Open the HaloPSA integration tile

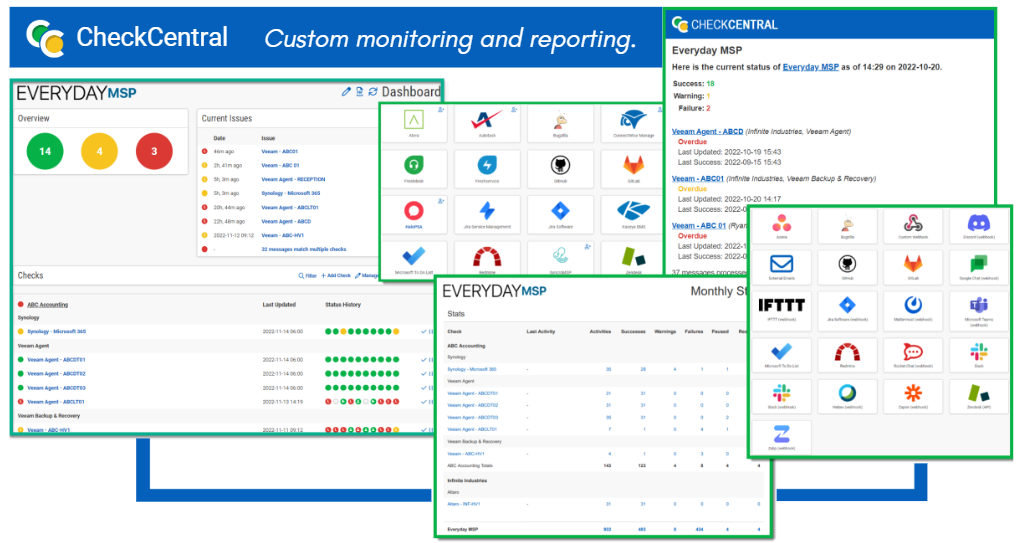[x=414, y=214]
